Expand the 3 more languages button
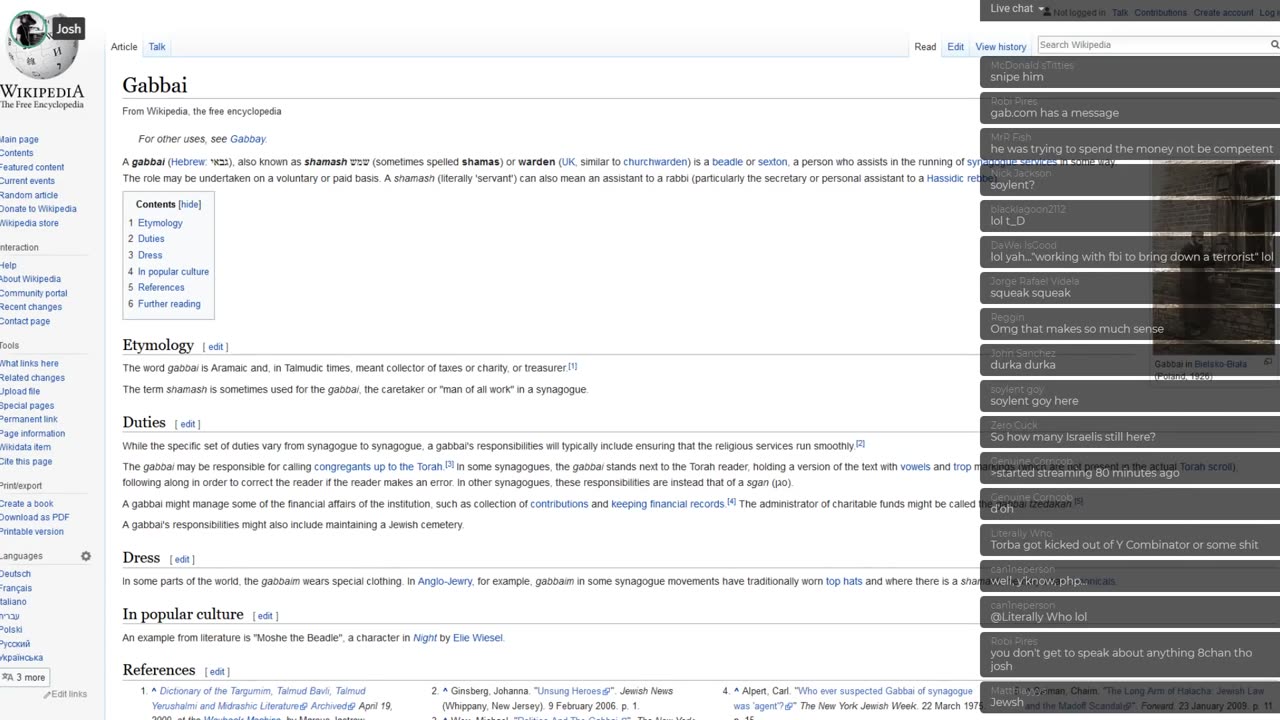1280x720 pixels. pyautogui.click(x=24, y=677)
